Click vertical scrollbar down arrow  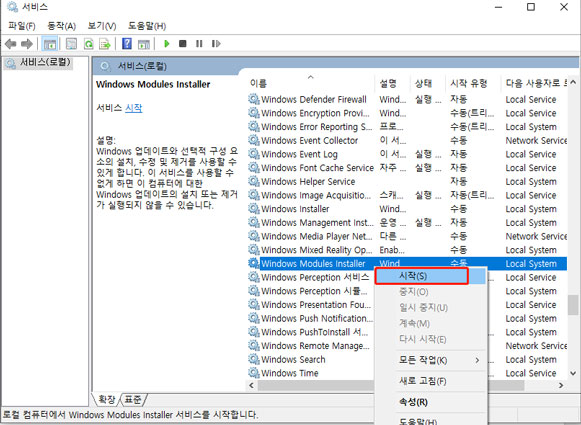pos(573,373)
